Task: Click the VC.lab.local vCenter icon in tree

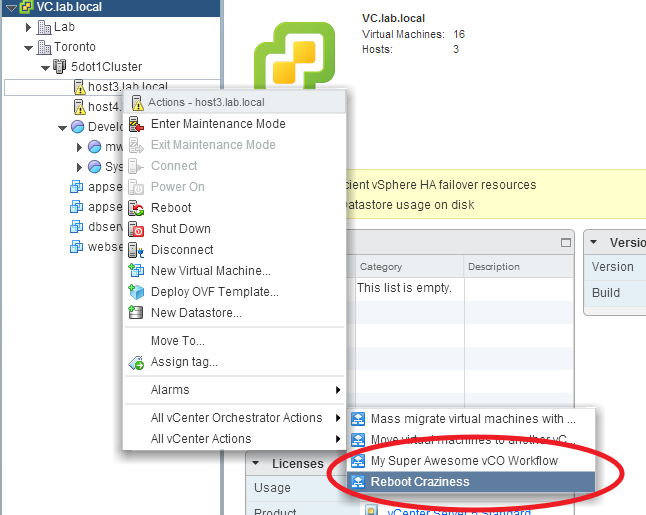Action: point(26,7)
